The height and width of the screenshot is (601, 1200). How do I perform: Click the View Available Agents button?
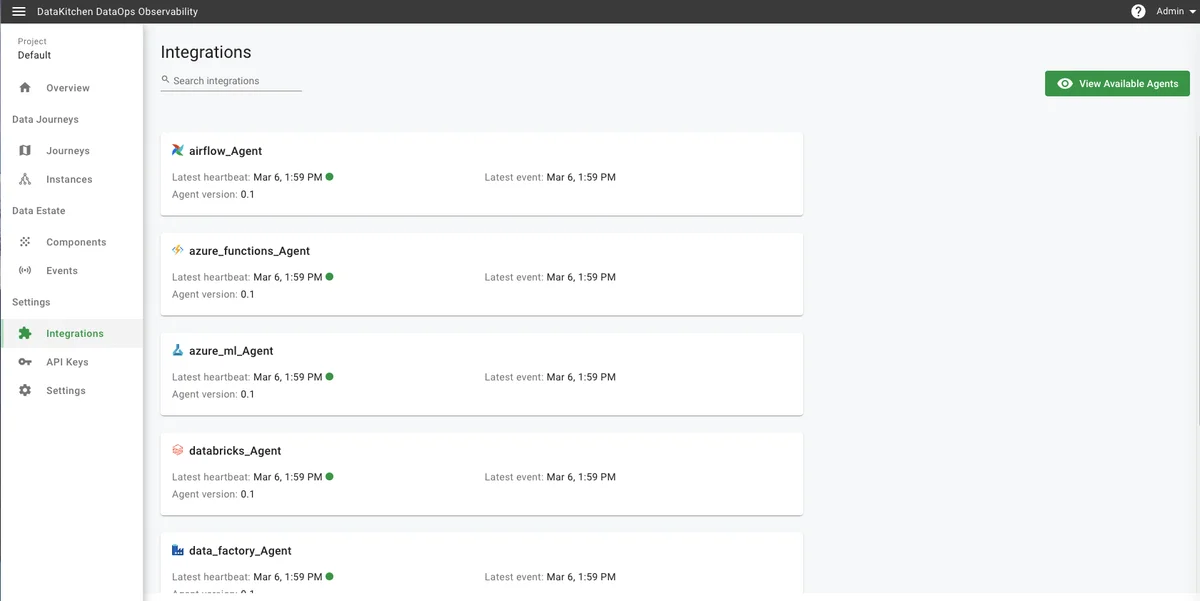click(x=1117, y=84)
